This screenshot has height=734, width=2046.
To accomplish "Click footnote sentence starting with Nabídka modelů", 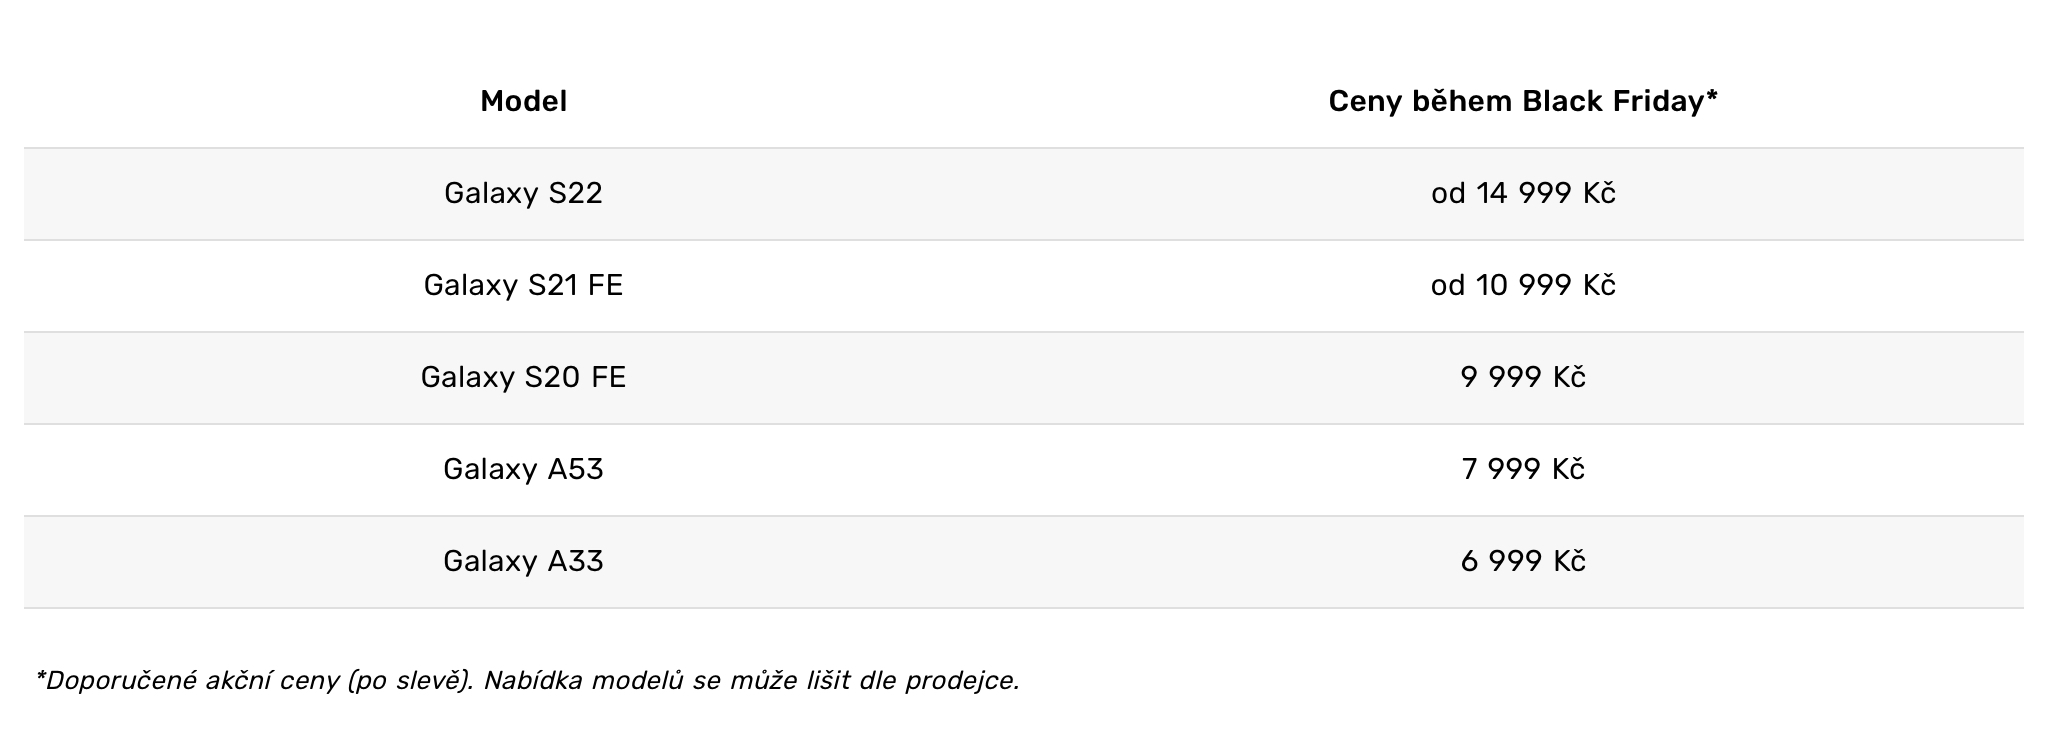I will point(750,681).
